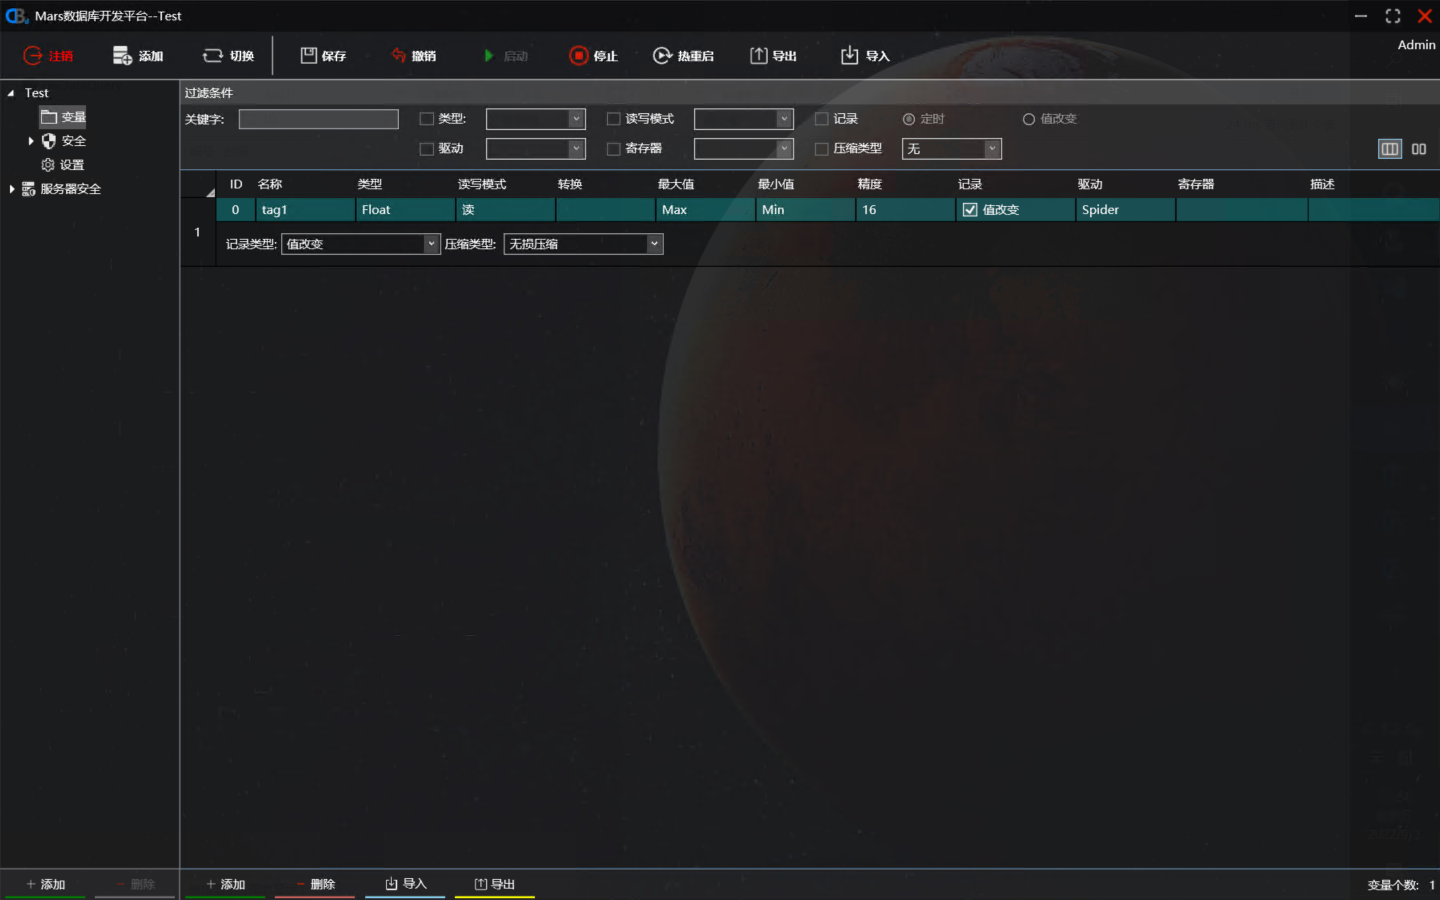Open the 设置 gear node in the tree
Screen dimensions: 1440x900
62,165
